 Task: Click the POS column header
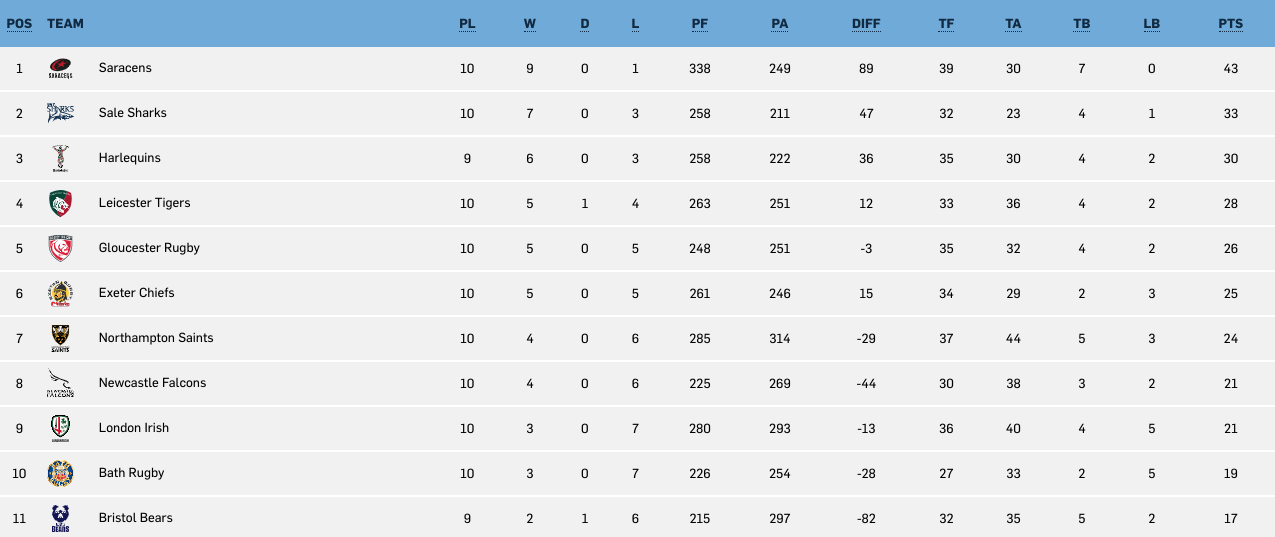(19, 24)
